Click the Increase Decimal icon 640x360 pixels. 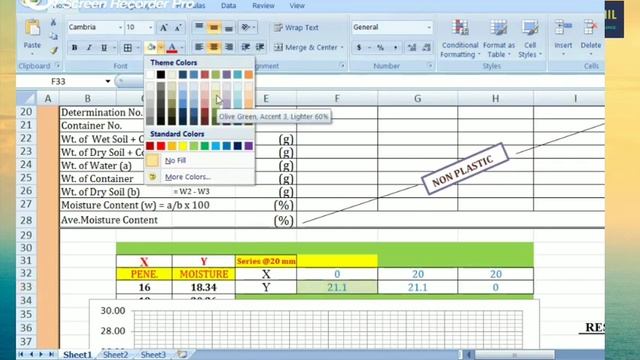tap(412, 48)
